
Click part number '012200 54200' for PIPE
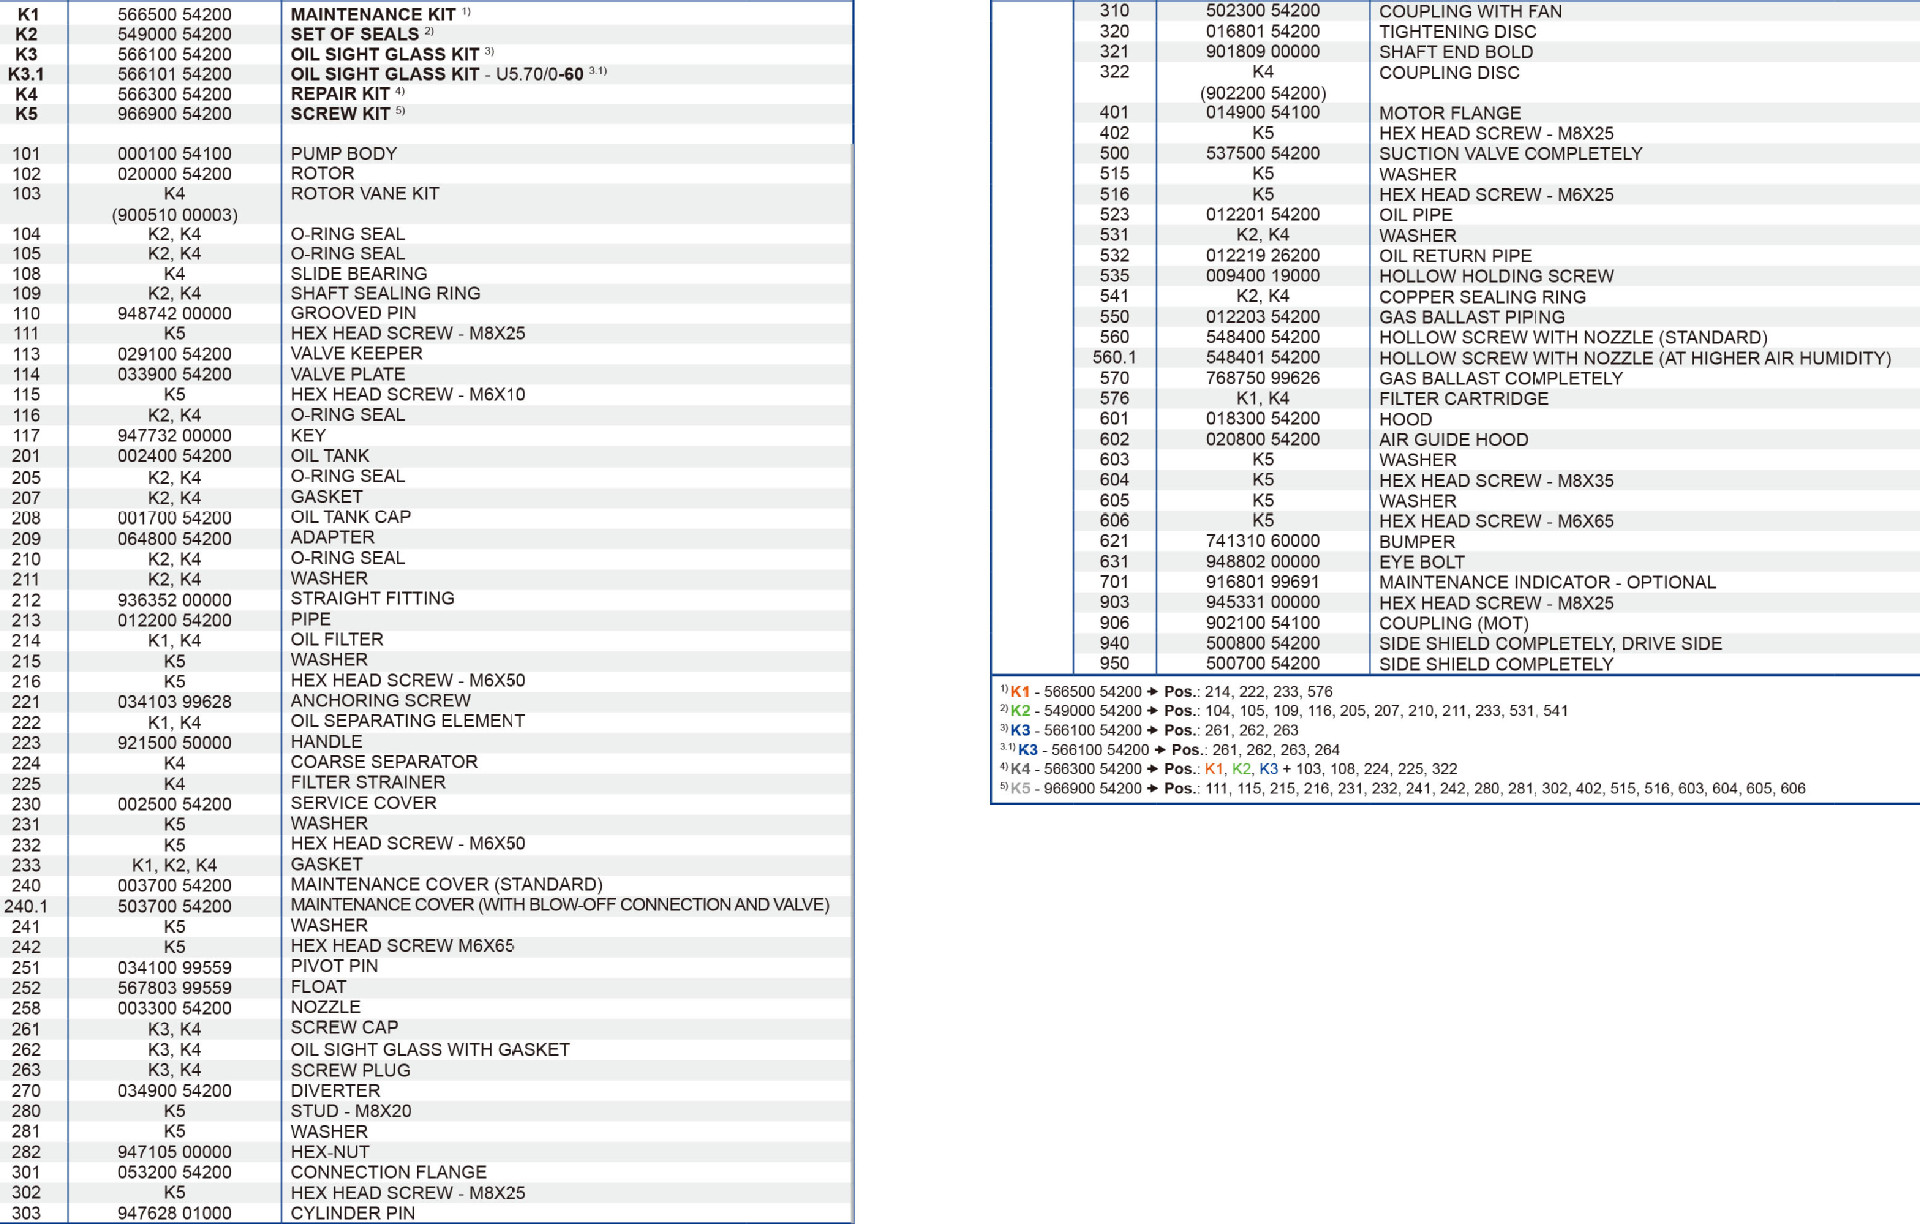click(175, 620)
